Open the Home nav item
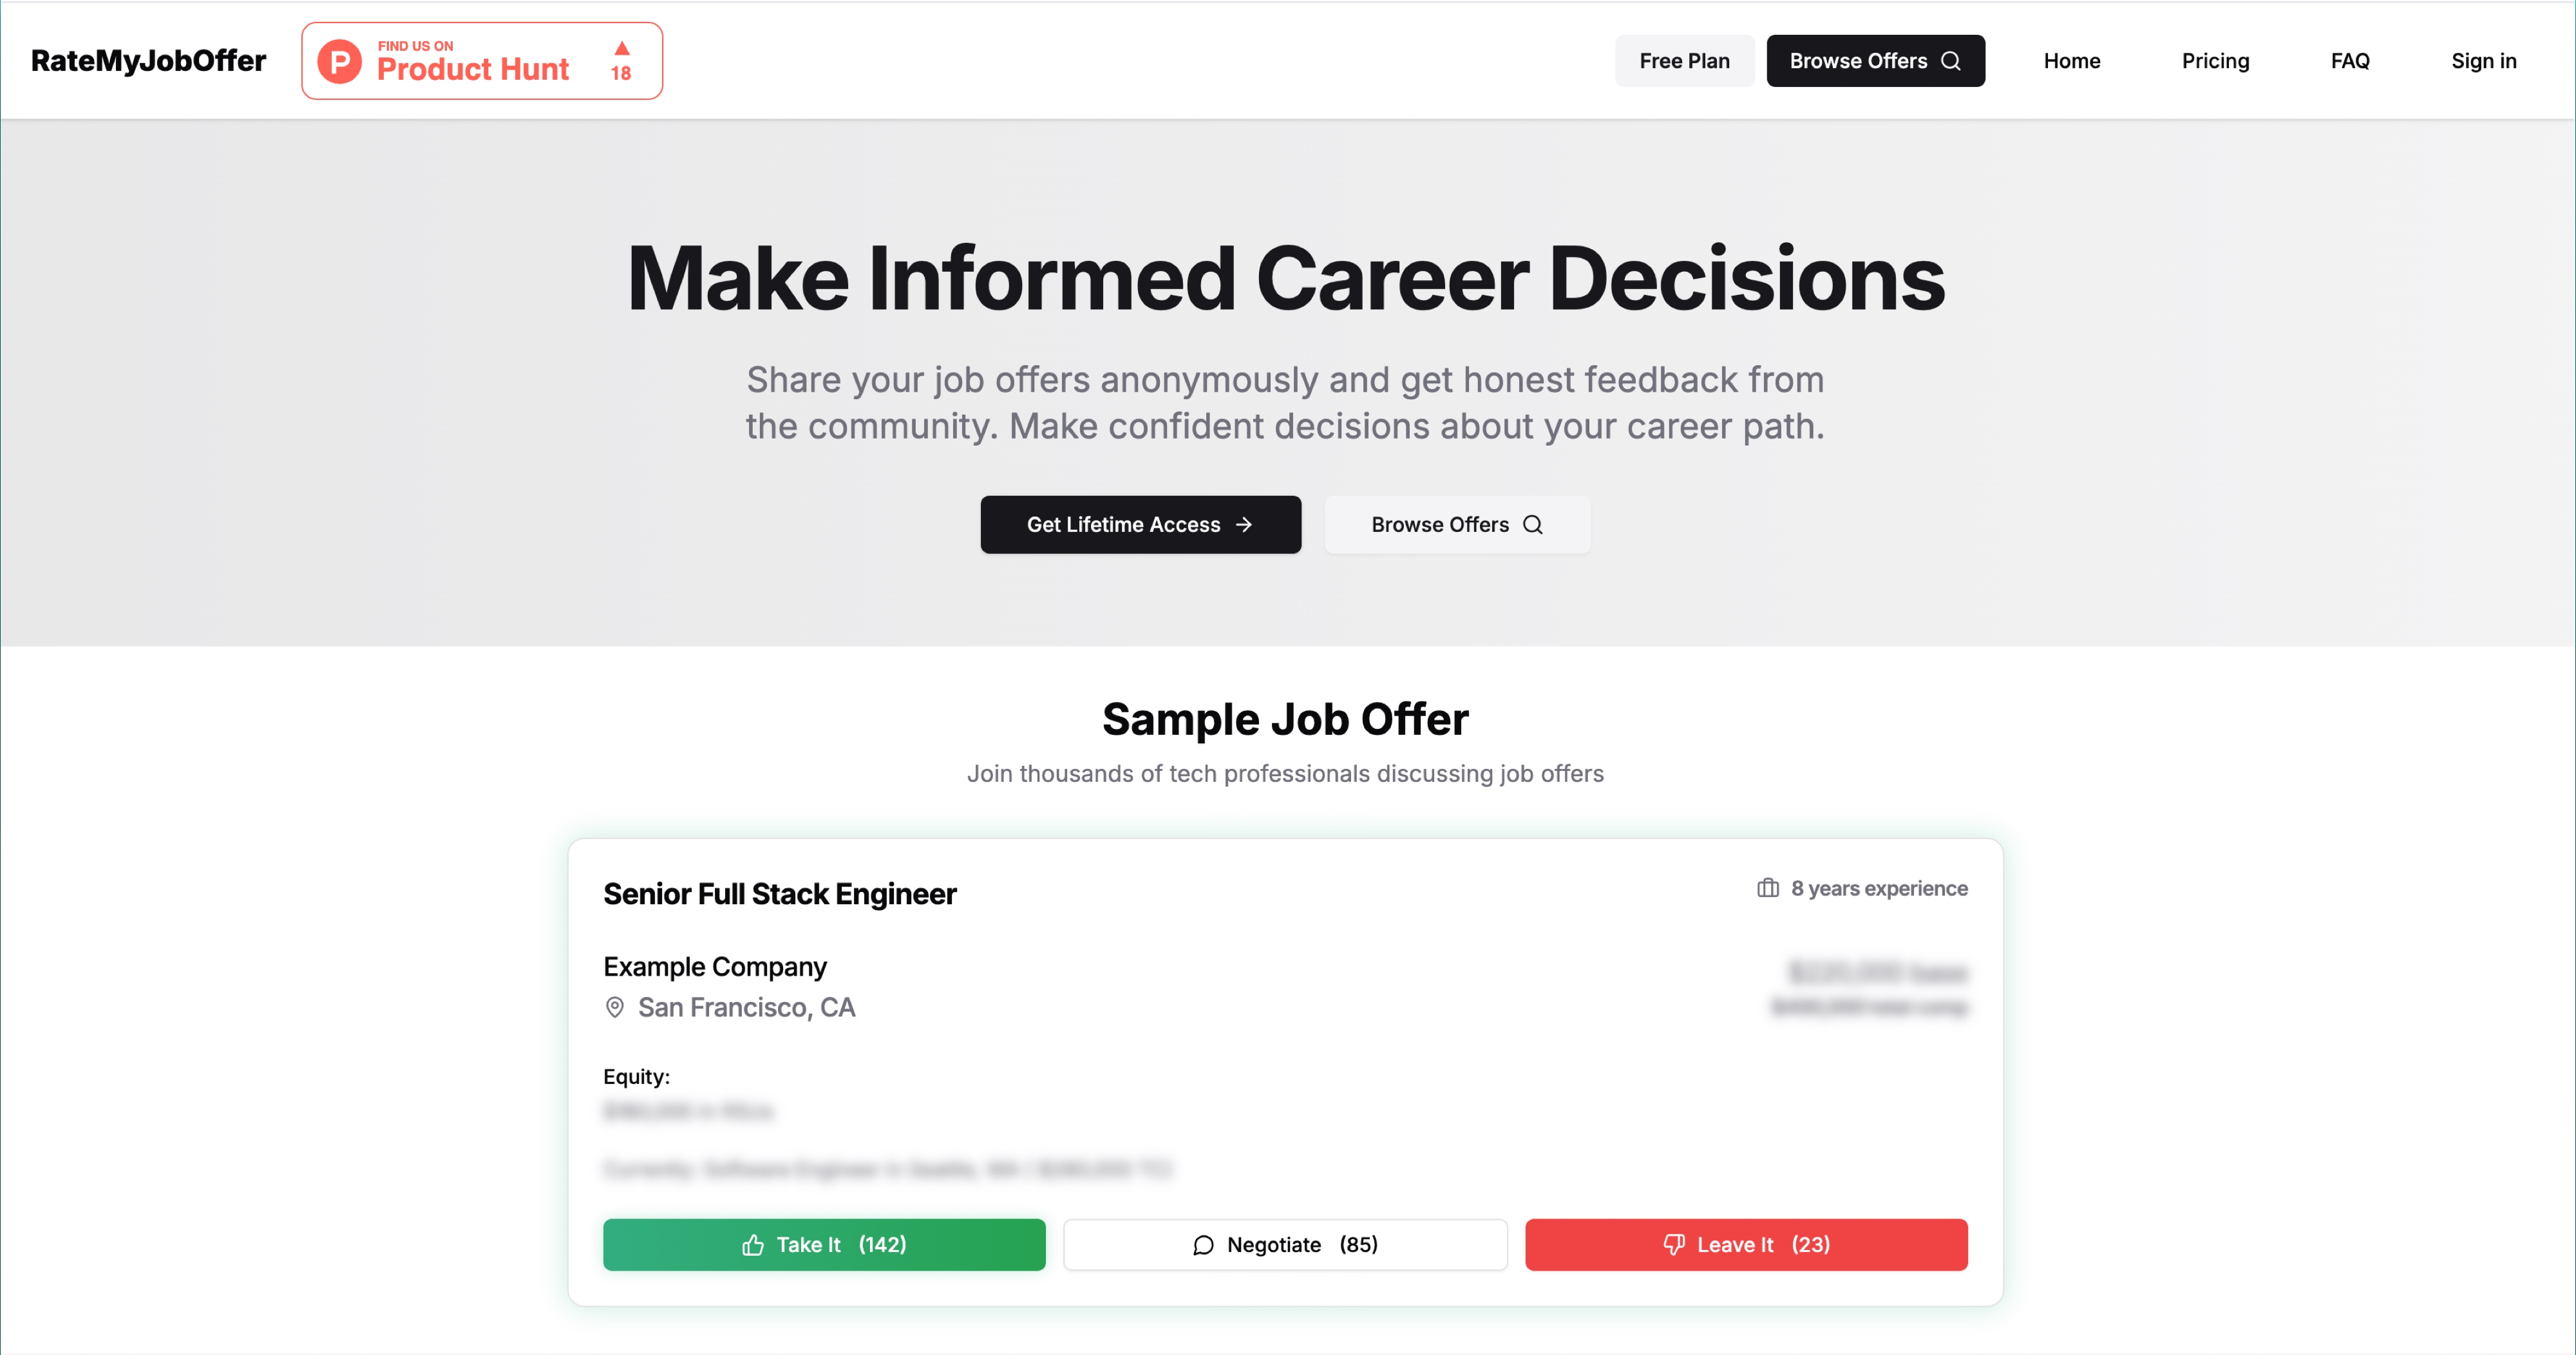Image resolution: width=2576 pixels, height=1355 pixels. click(x=2071, y=61)
